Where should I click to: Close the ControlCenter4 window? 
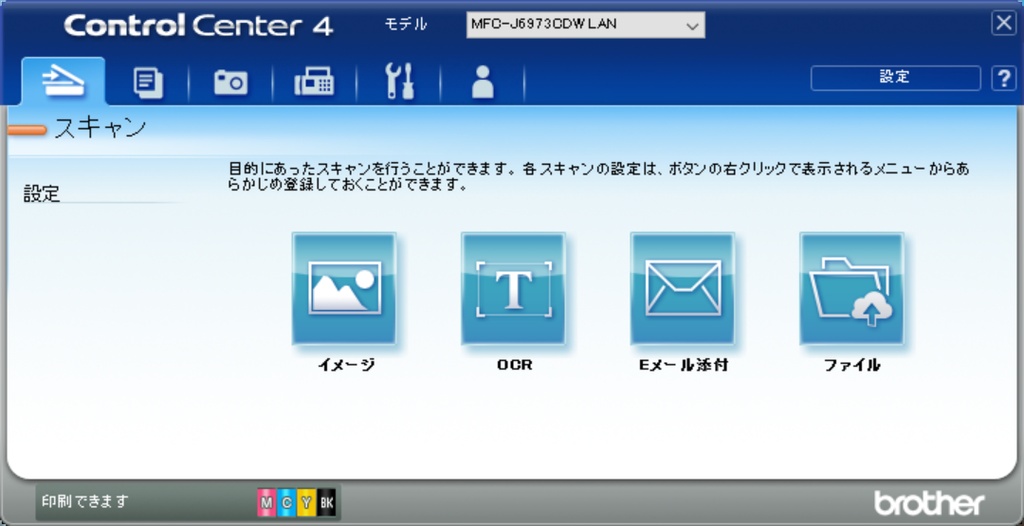pos(1003,24)
